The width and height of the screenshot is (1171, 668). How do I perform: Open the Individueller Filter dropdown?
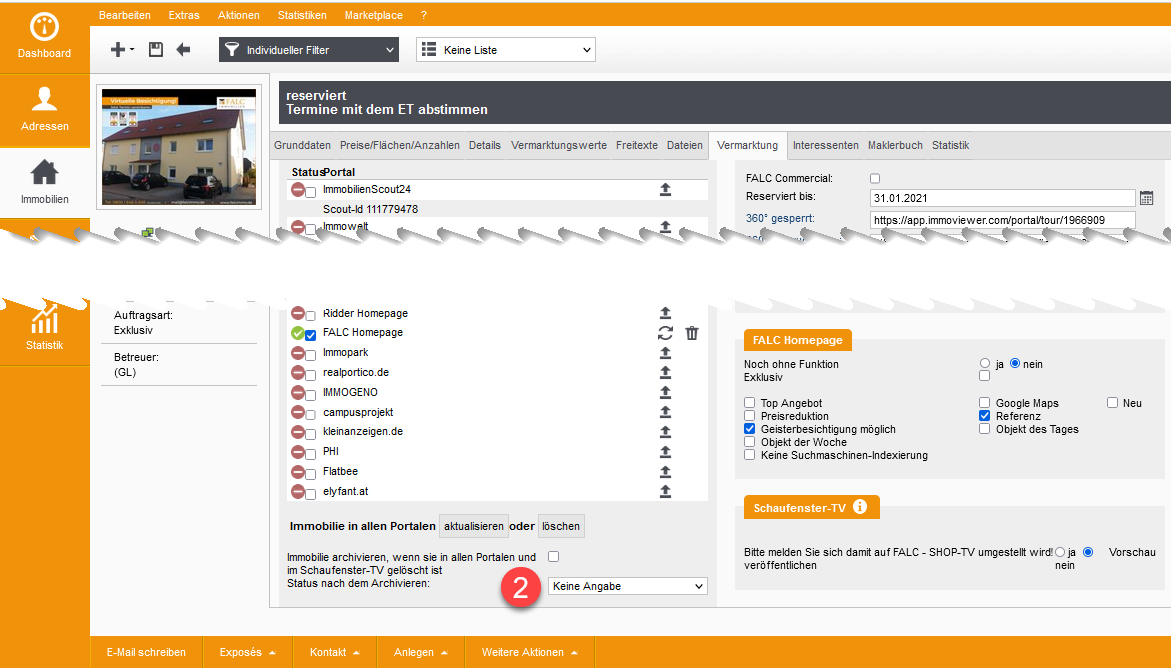tap(308, 50)
